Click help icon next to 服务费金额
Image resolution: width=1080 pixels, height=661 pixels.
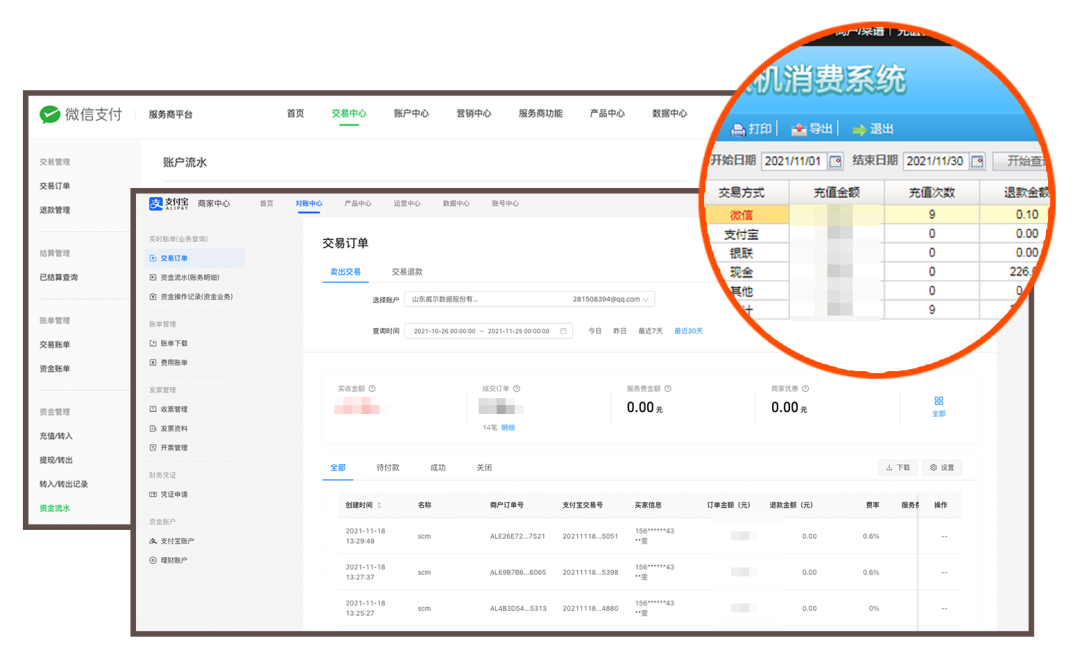point(668,389)
